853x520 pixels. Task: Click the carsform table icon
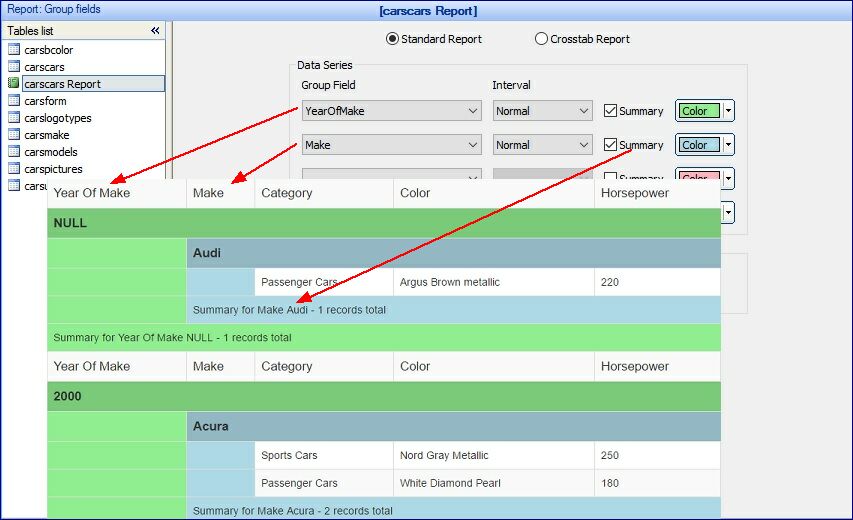tap(14, 101)
